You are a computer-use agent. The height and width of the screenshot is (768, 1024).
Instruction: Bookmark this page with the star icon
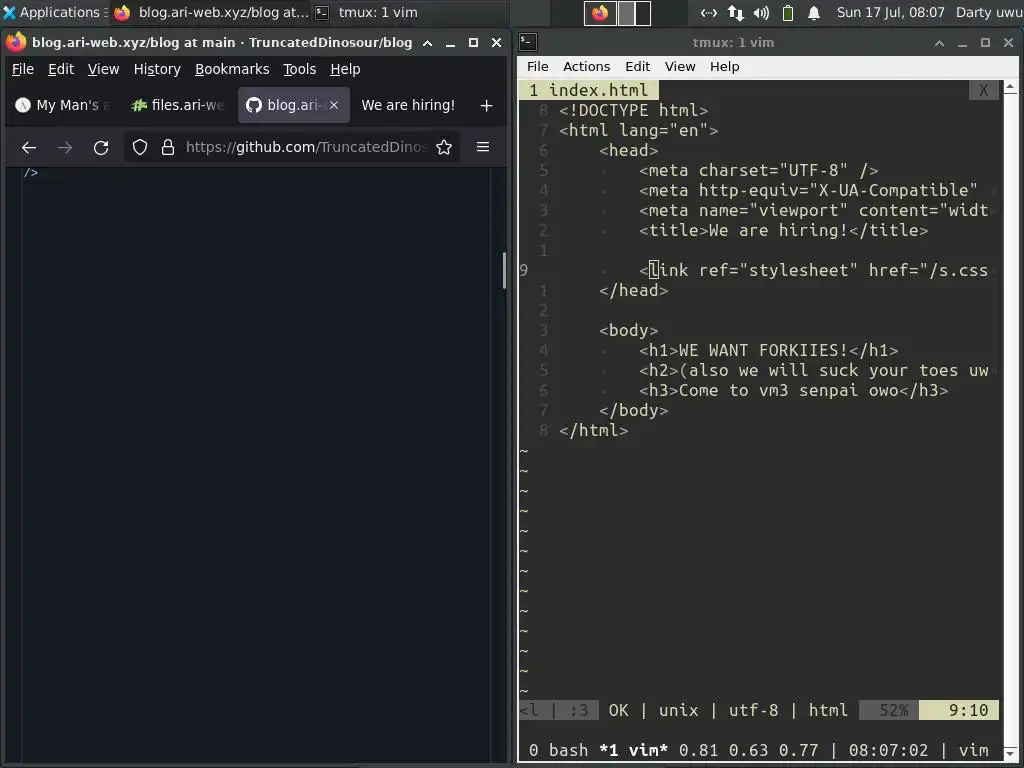pyautogui.click(x=444, y=148)
